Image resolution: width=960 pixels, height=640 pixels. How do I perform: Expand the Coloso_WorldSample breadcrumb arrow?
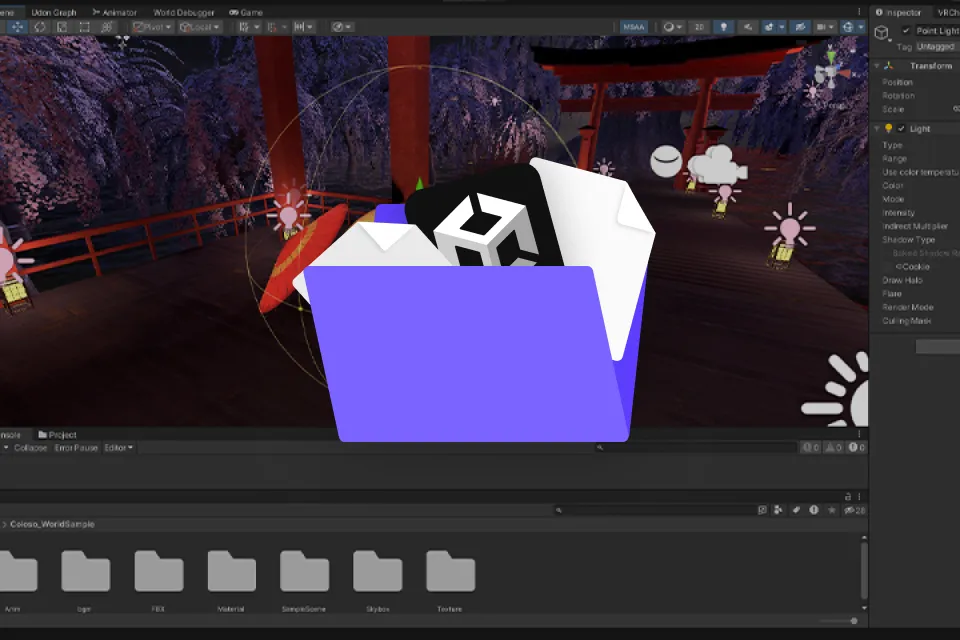point(4,524)
